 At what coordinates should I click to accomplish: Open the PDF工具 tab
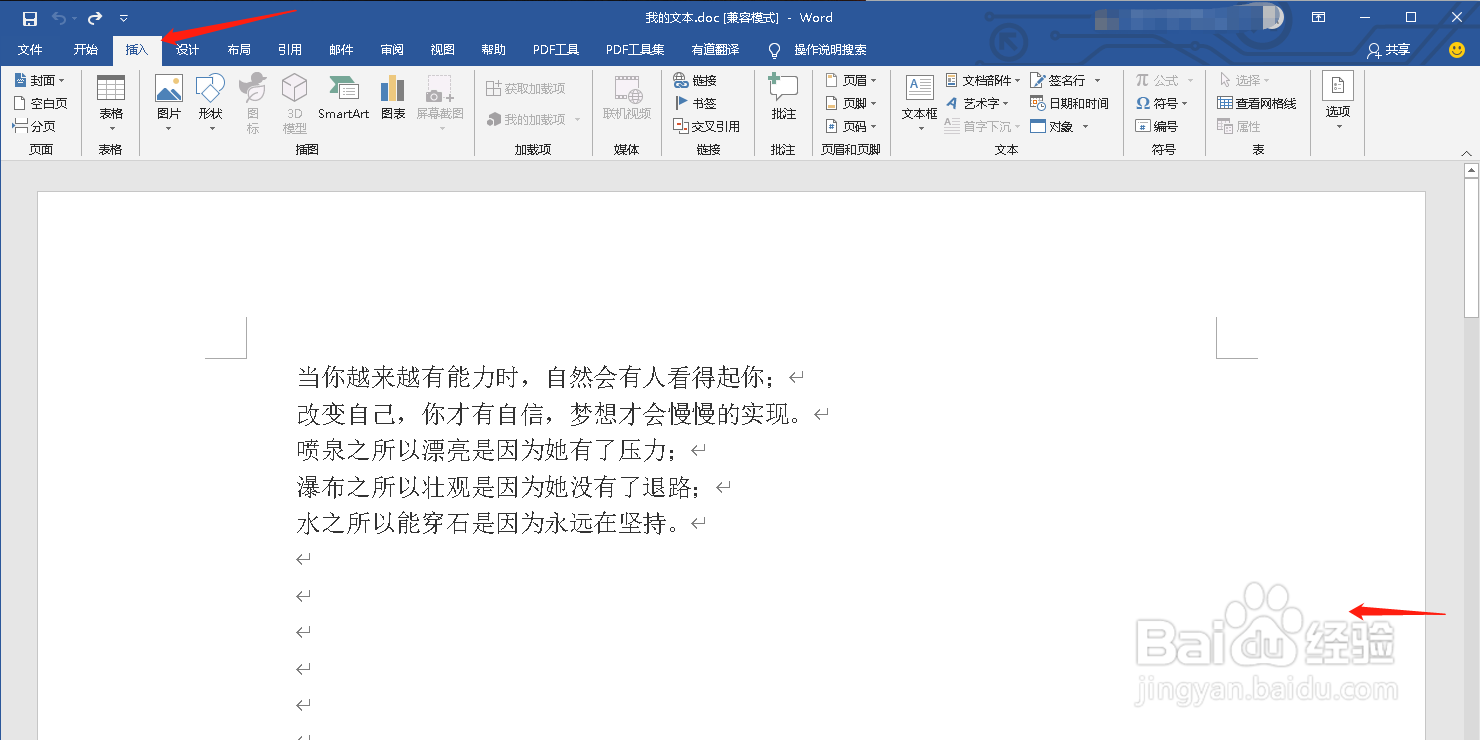[x=556, y=50]
